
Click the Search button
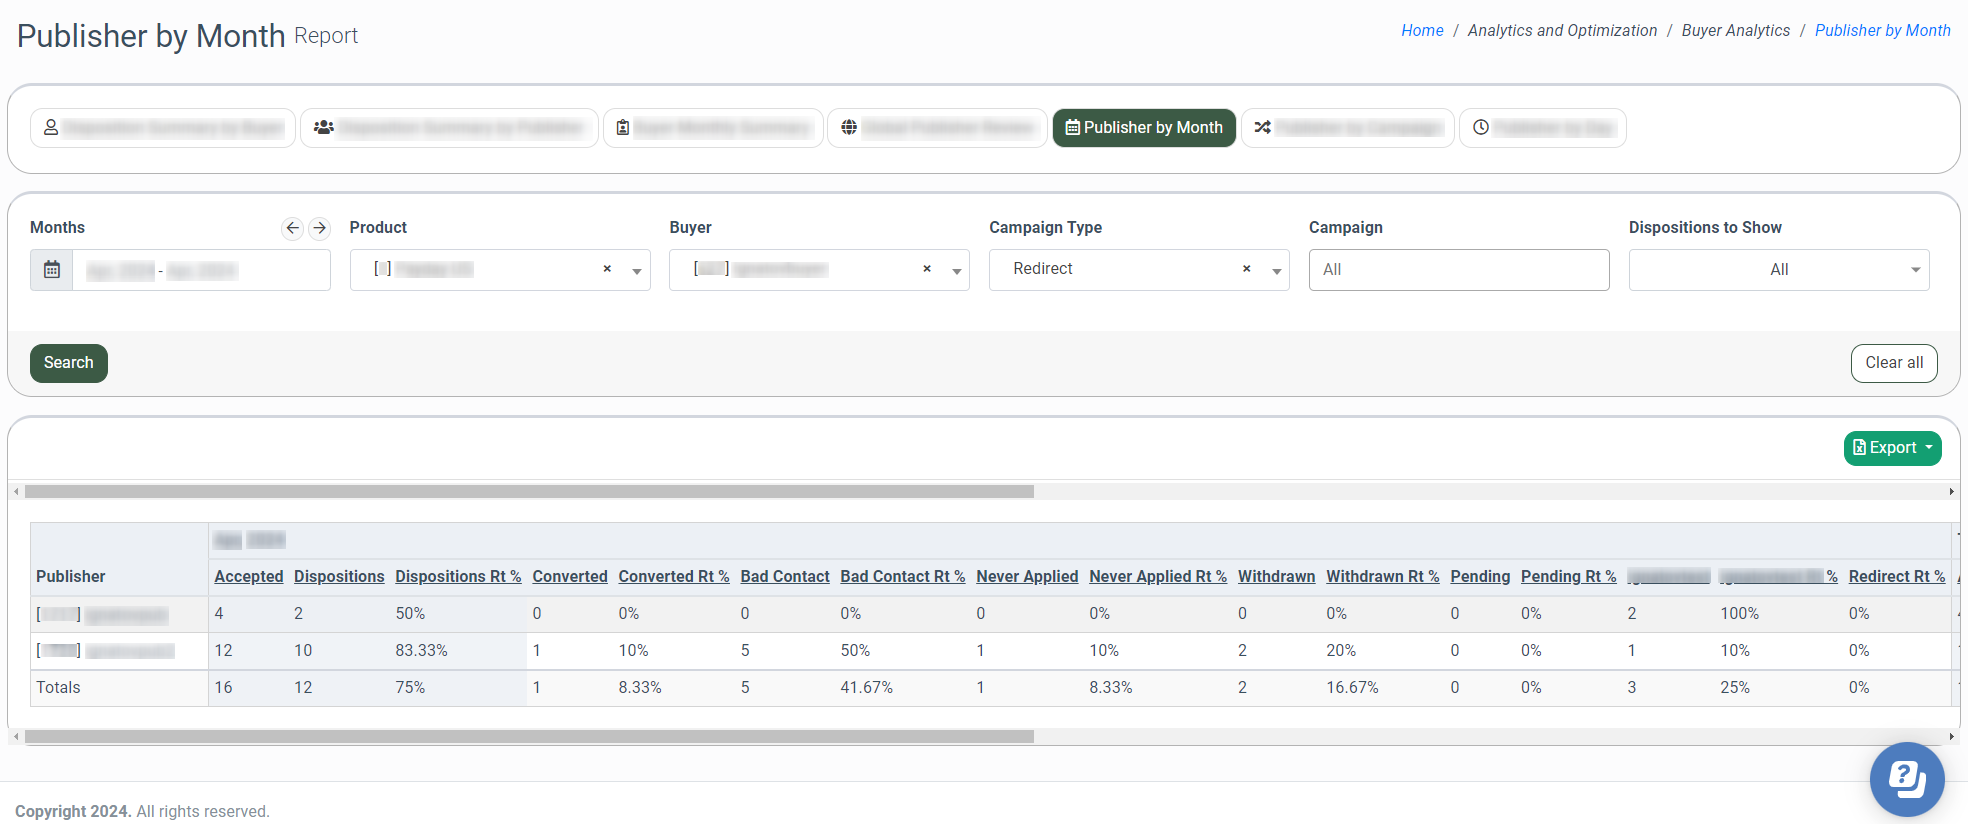point(68,363)
